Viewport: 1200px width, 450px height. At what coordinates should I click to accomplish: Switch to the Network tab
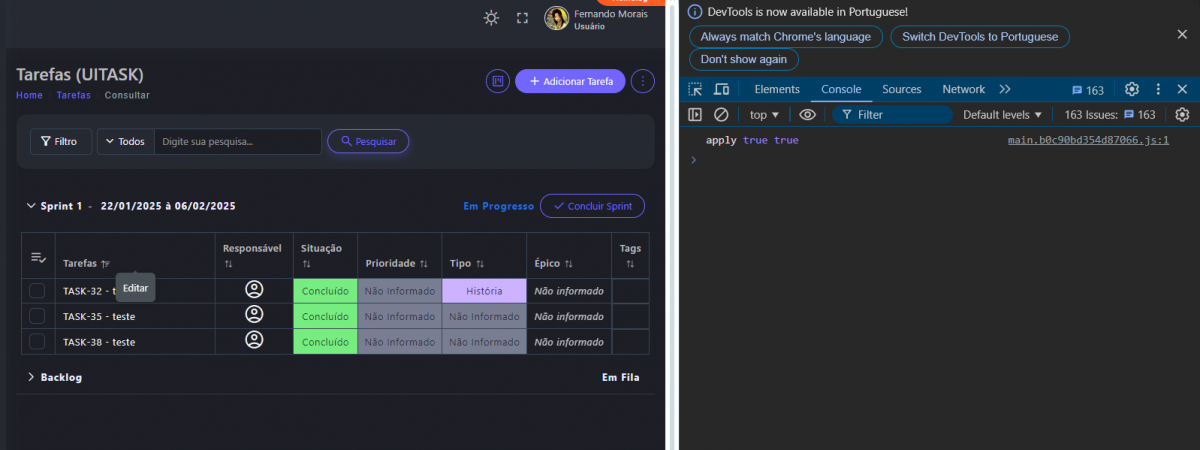pos(963,90)
